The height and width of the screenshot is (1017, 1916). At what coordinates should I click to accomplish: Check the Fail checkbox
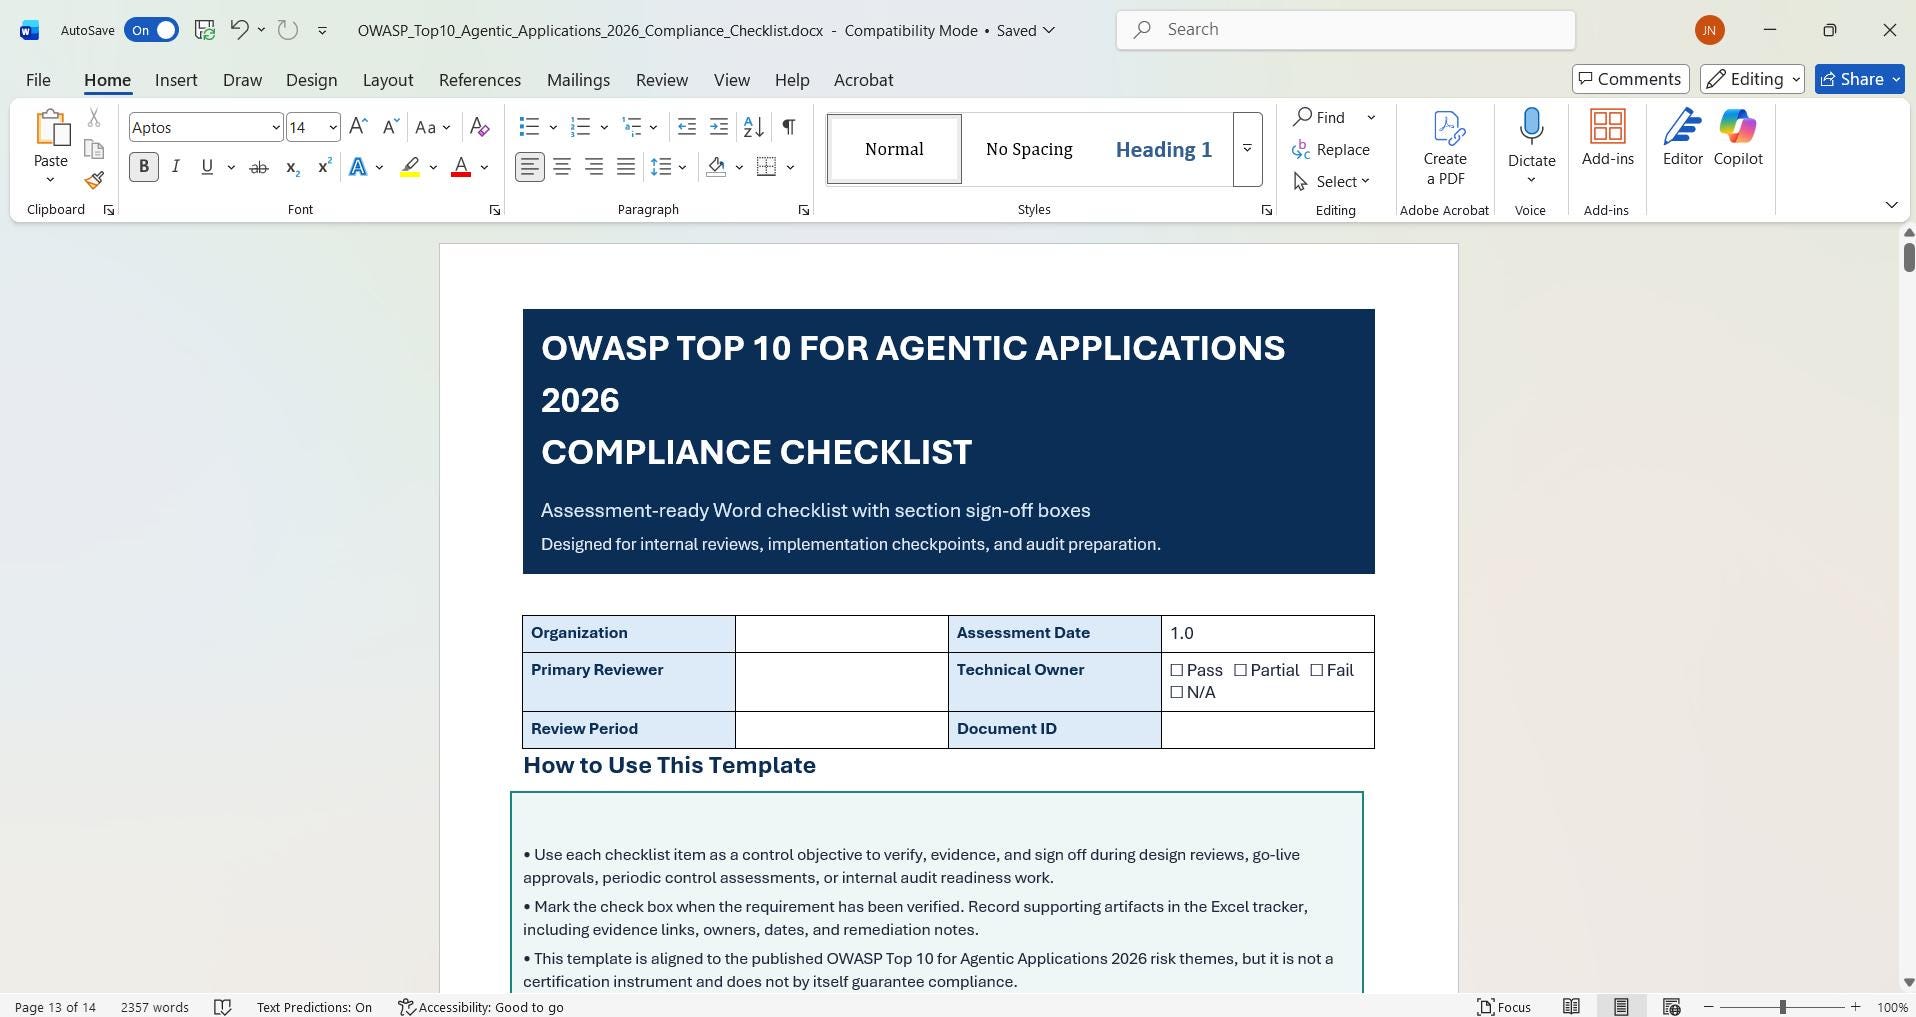tap(1317, 670)
